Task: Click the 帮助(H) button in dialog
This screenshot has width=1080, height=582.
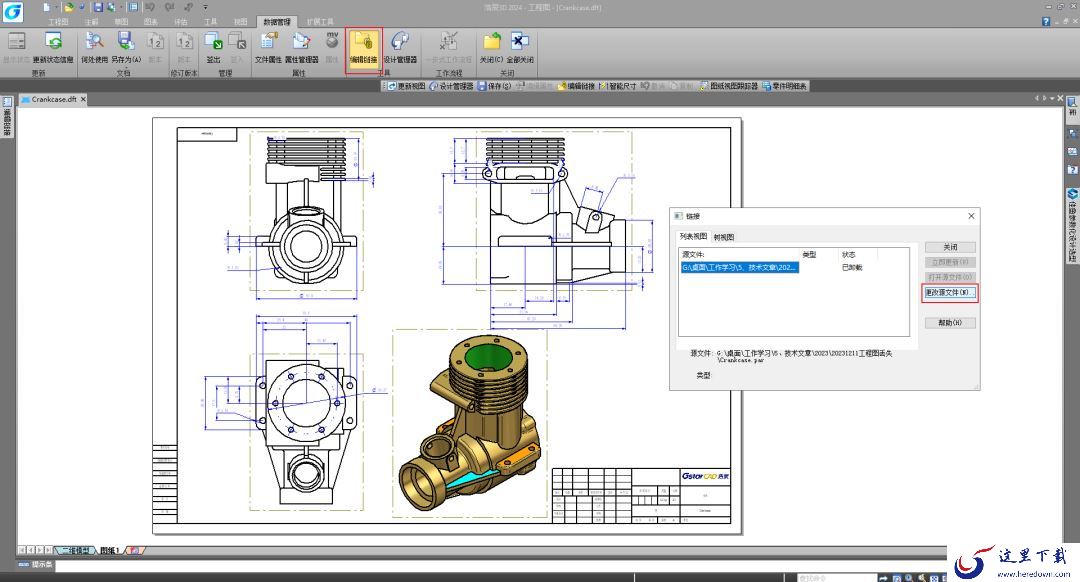Action: [950, 322]
